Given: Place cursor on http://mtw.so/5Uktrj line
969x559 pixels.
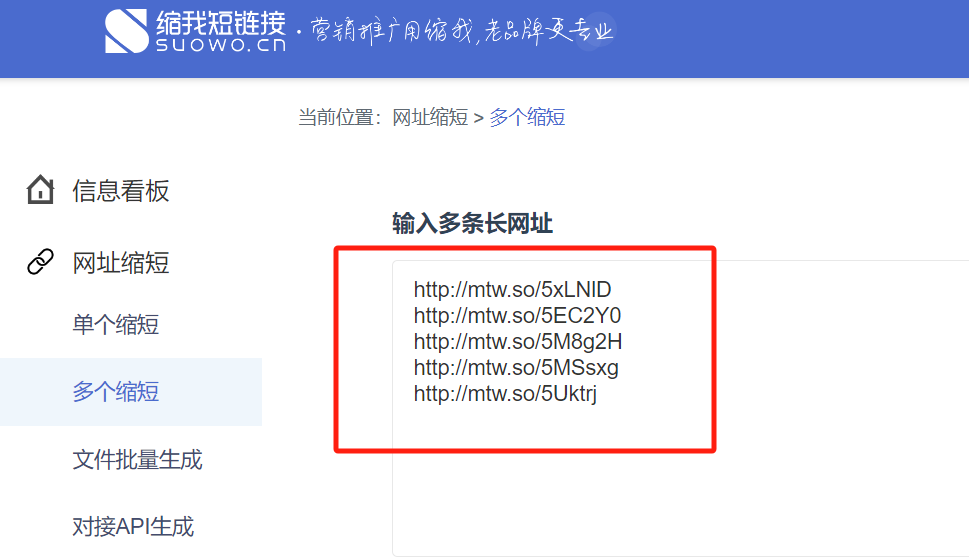Looking at the screenshot, I should [505, 394].
